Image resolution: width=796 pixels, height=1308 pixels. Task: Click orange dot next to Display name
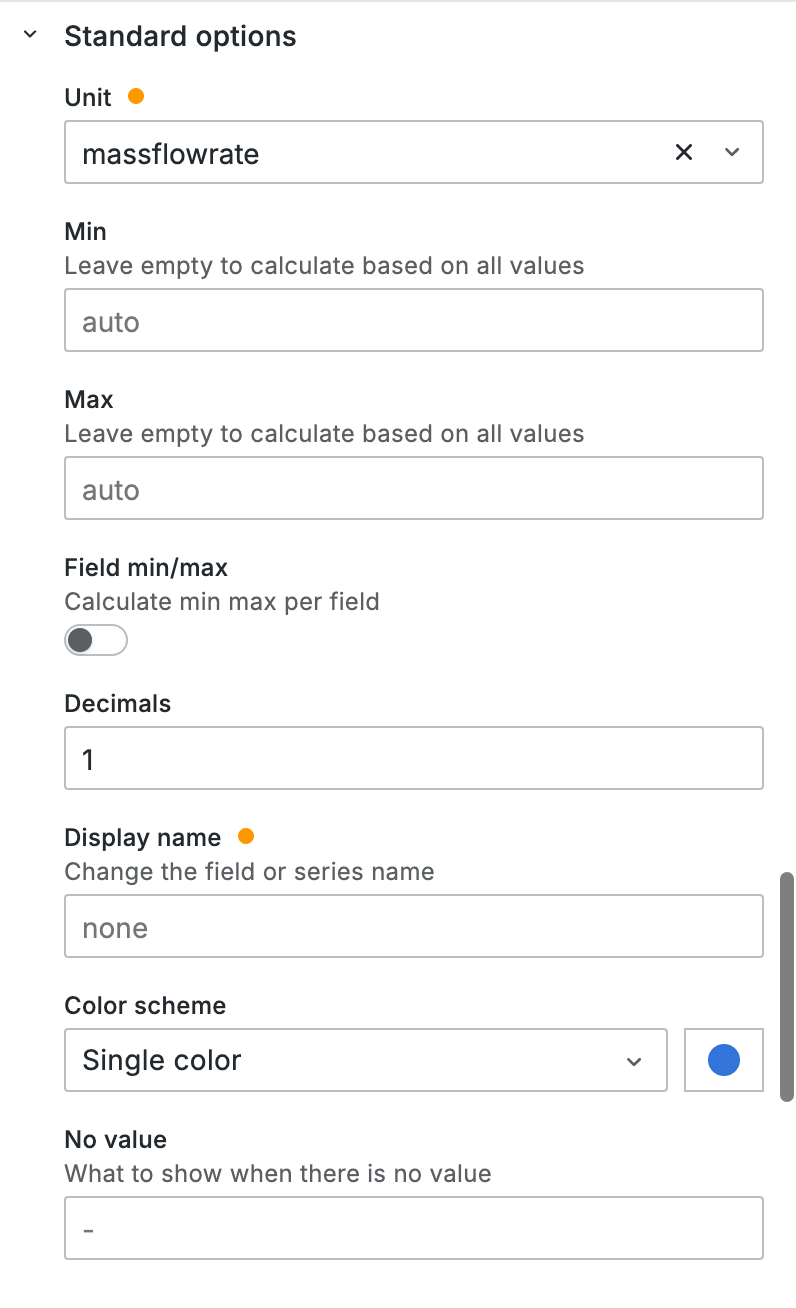coord(246,836)
